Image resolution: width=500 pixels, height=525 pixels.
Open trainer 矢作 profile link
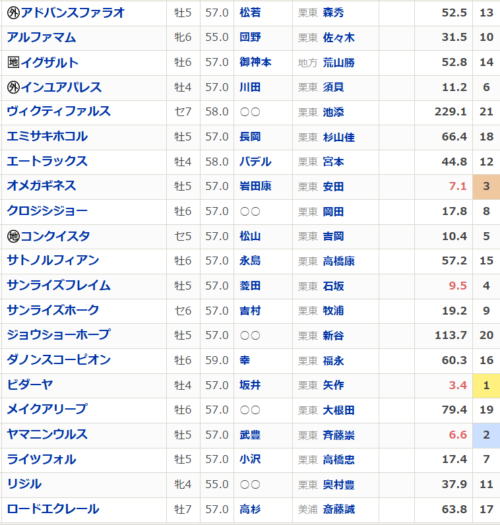tap(333, 385)
